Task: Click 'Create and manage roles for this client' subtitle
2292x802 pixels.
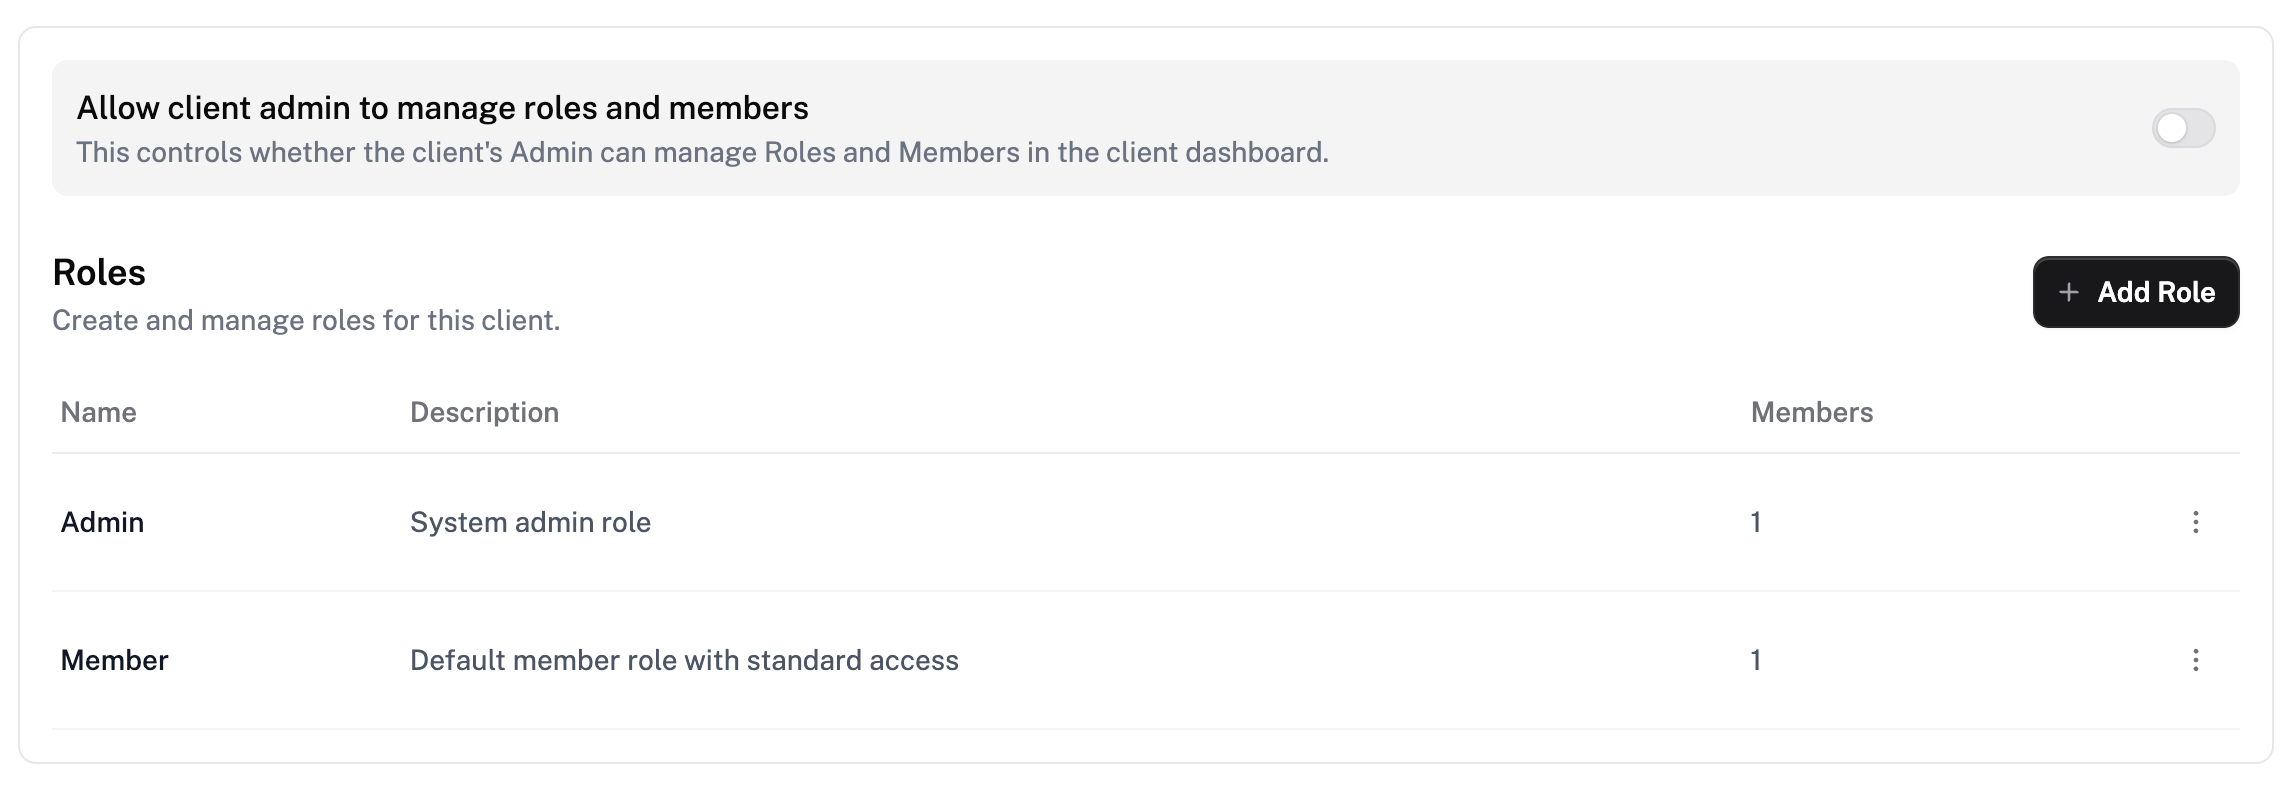Action: 306,320
